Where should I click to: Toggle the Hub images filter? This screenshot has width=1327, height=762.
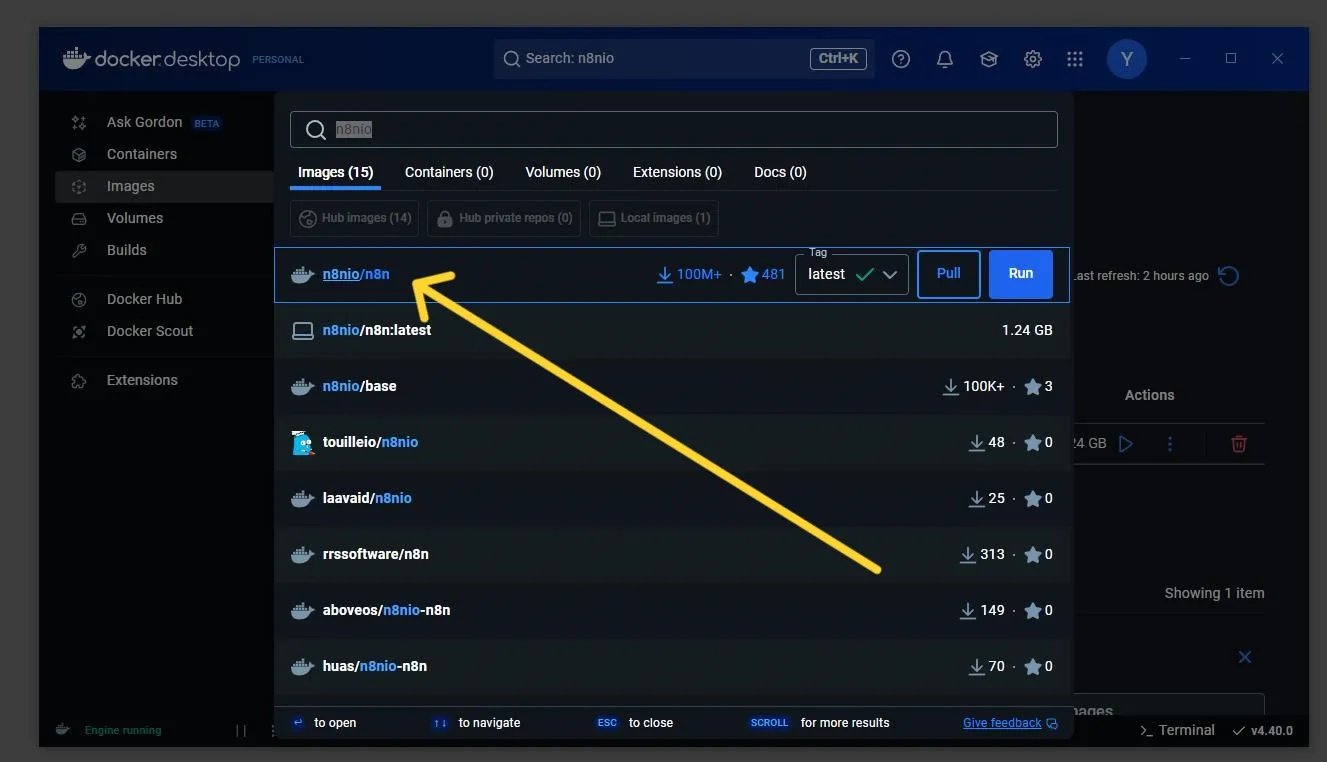[355, 218]
